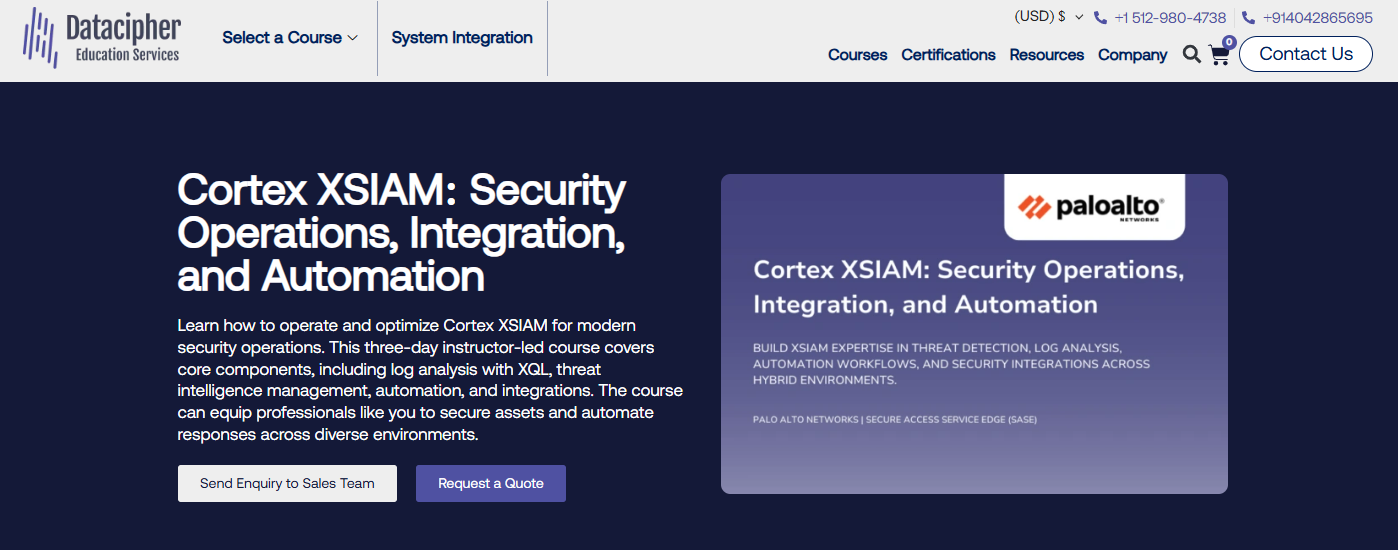Click the cart item count badge
This screenshot has height=550, width=1398.
[1229, 42]
